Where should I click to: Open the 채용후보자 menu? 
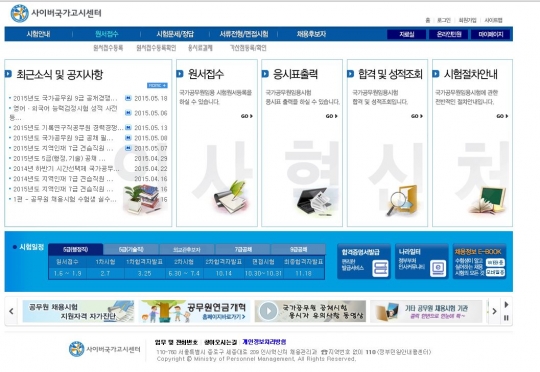coord(311,34)
